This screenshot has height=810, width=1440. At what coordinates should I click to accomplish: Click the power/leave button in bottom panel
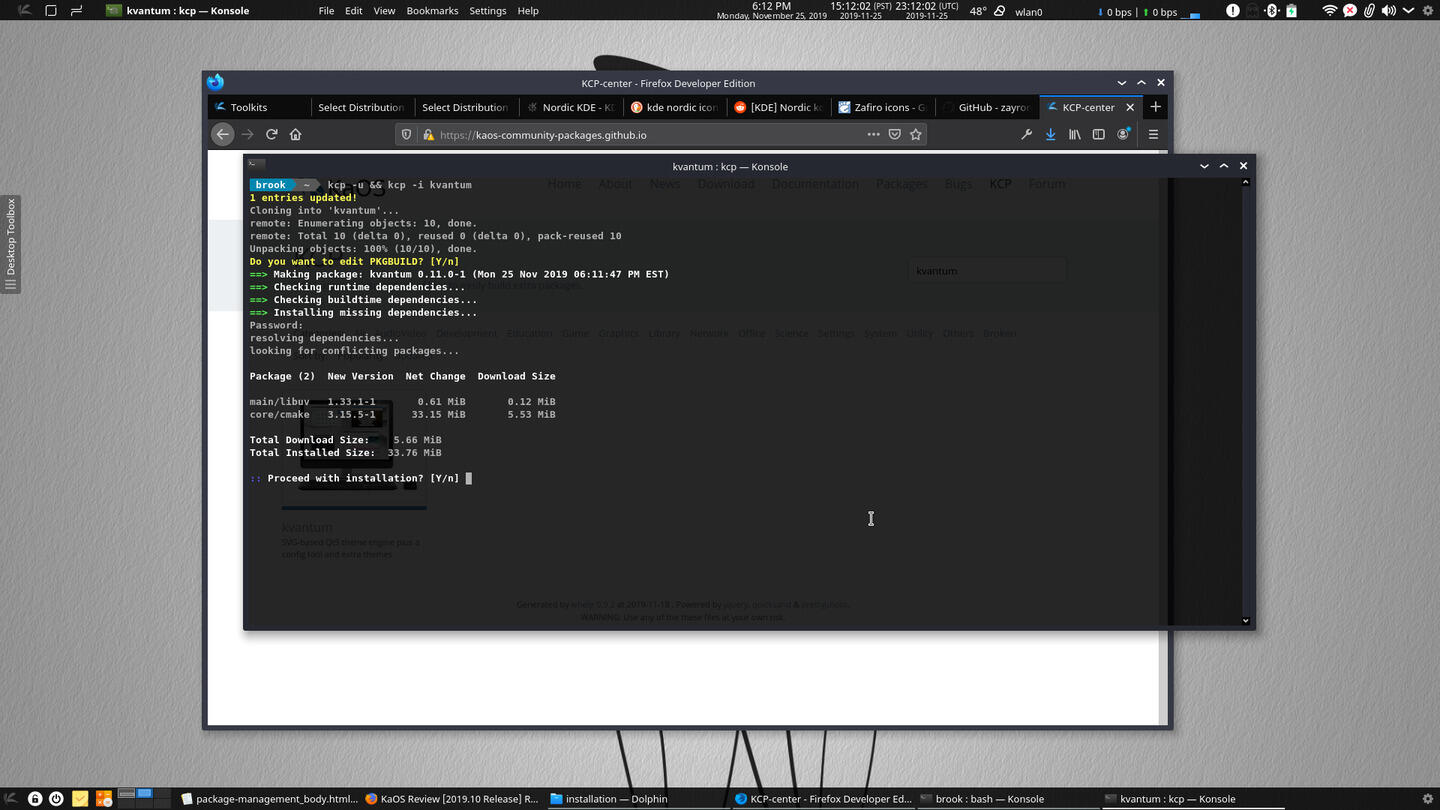pos(56,799)
